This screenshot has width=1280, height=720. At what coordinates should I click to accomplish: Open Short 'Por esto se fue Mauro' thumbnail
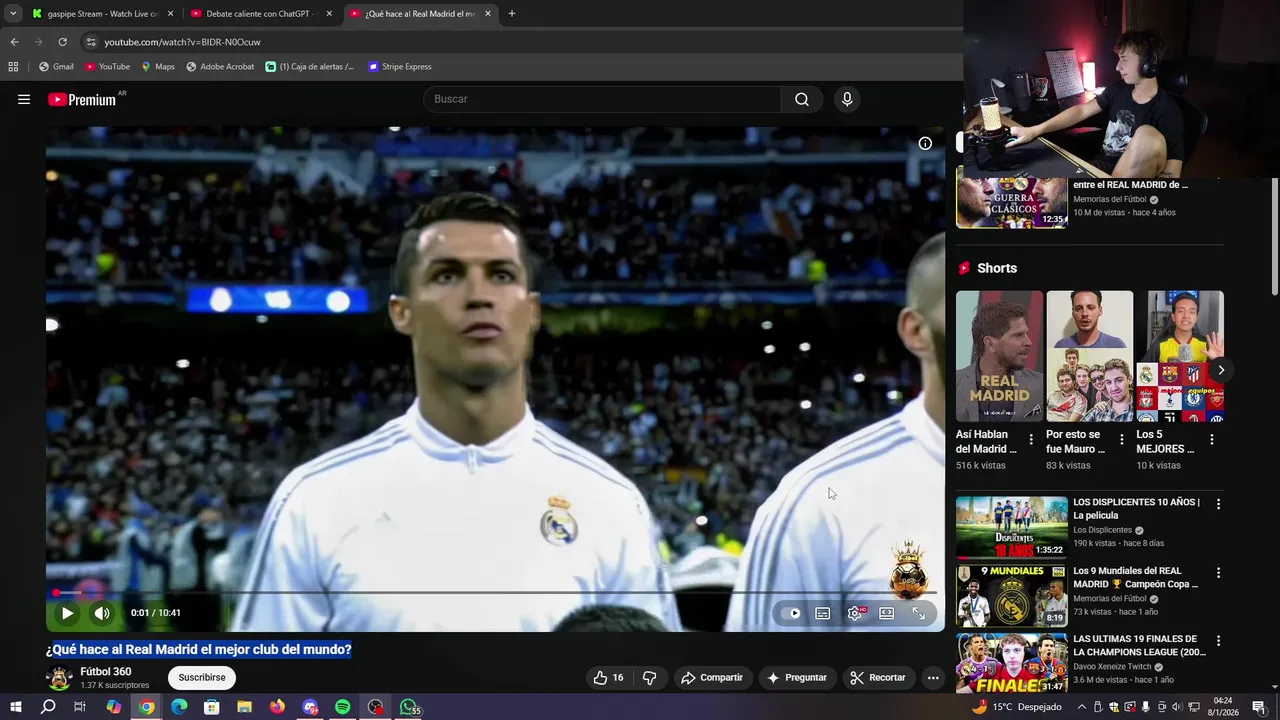point(1090,356)
